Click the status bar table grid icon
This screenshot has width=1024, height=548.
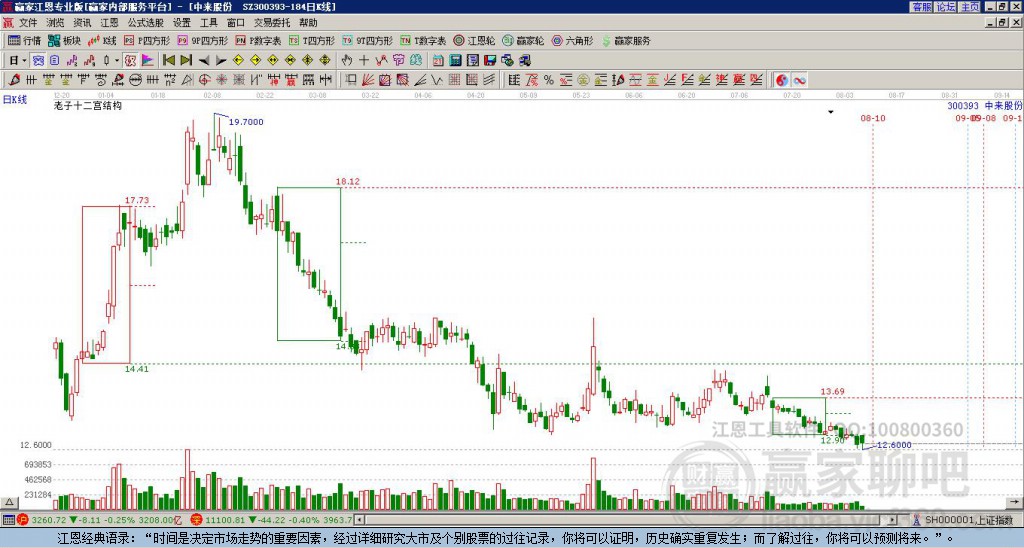[x=8, y=520]
